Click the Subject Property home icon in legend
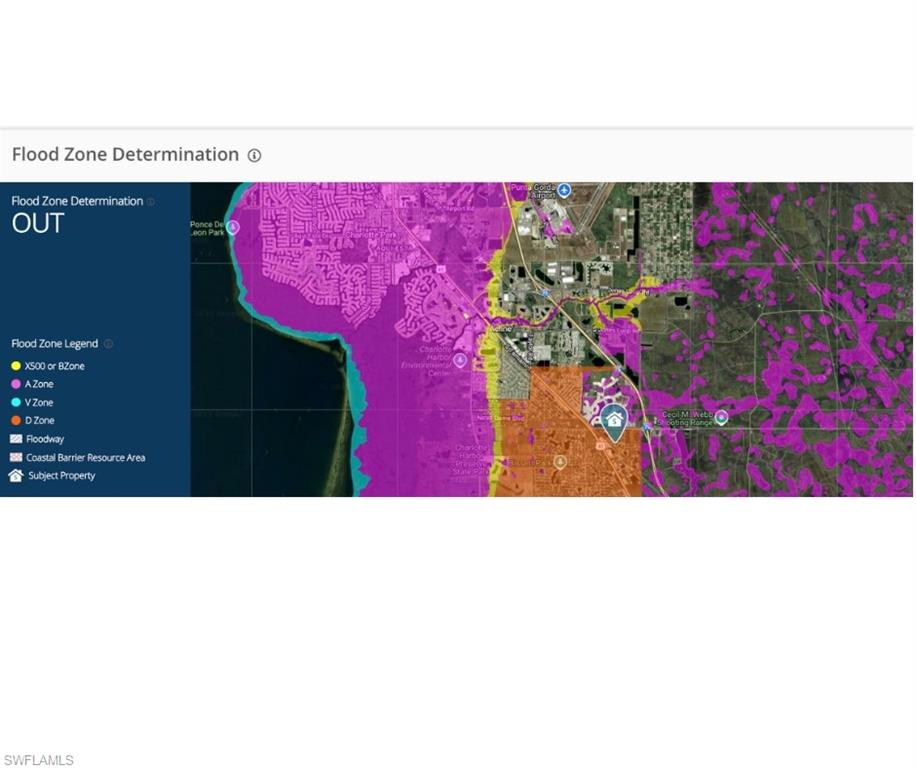This screenshot has width=916, height=768. [15, 475]
